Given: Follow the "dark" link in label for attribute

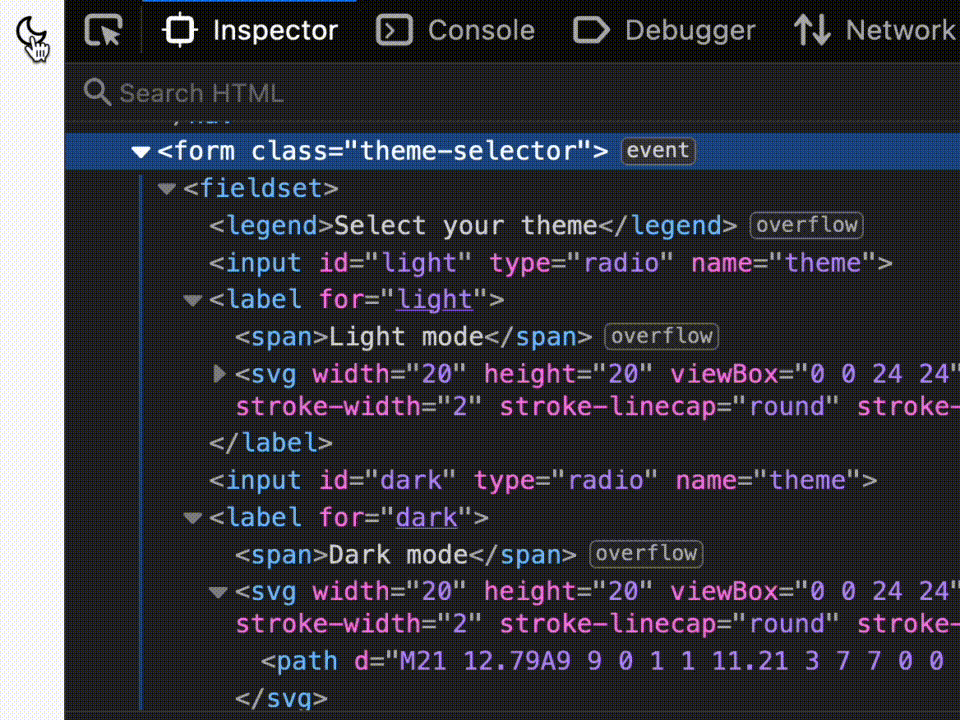Looking at the screenshot, I should pos(426,518).
